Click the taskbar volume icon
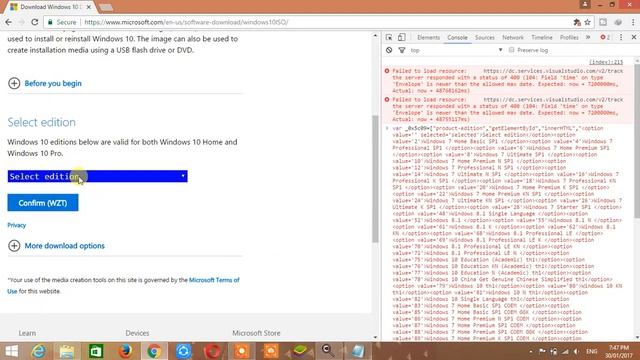The image size is (640, 360). pos(576,351)
